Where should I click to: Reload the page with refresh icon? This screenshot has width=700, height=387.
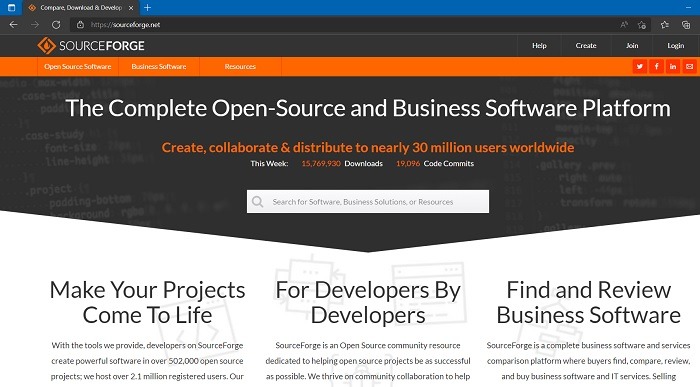56,25
